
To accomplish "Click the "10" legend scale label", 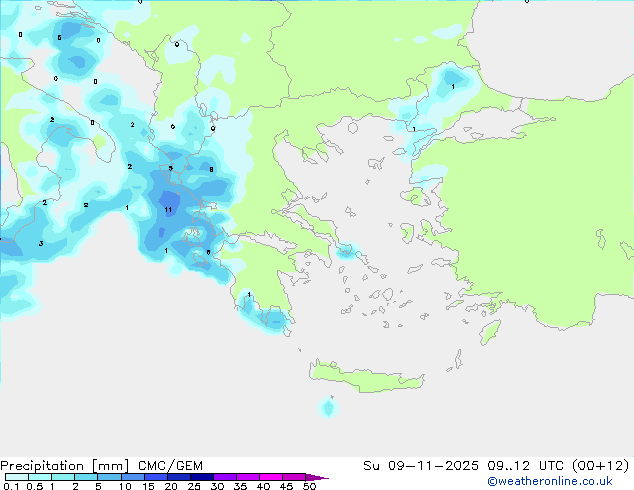I will coord(125,486).
